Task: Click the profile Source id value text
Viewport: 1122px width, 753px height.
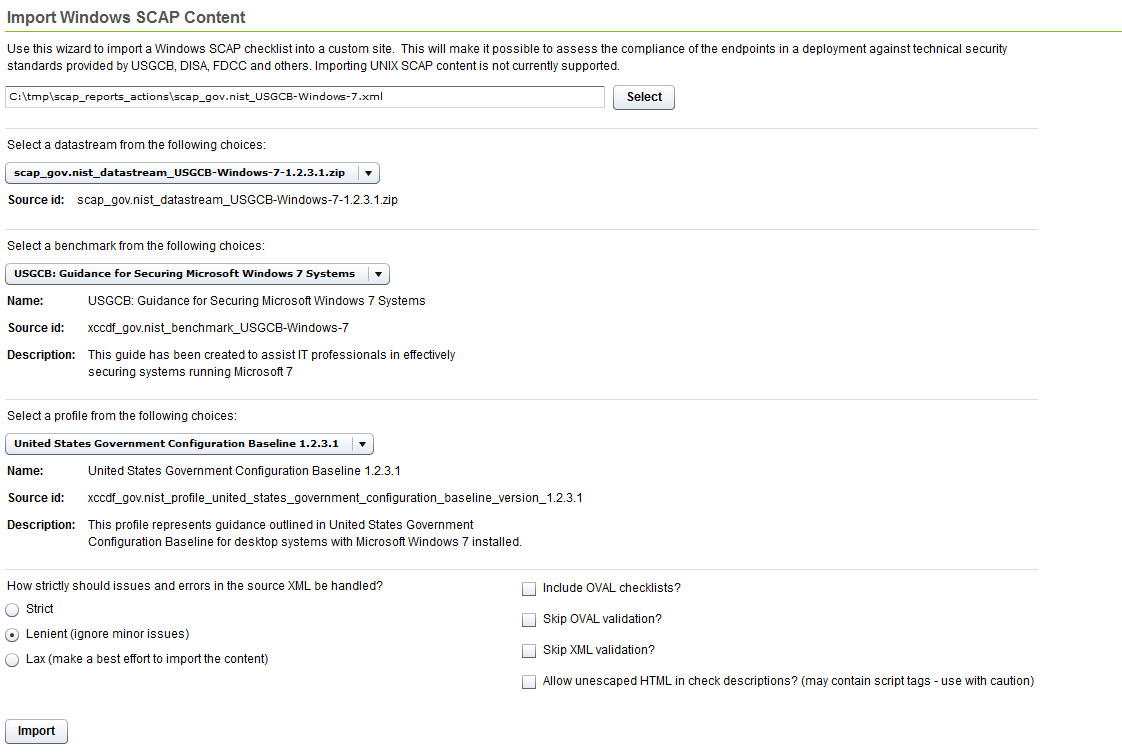Action: pos(335,498)
